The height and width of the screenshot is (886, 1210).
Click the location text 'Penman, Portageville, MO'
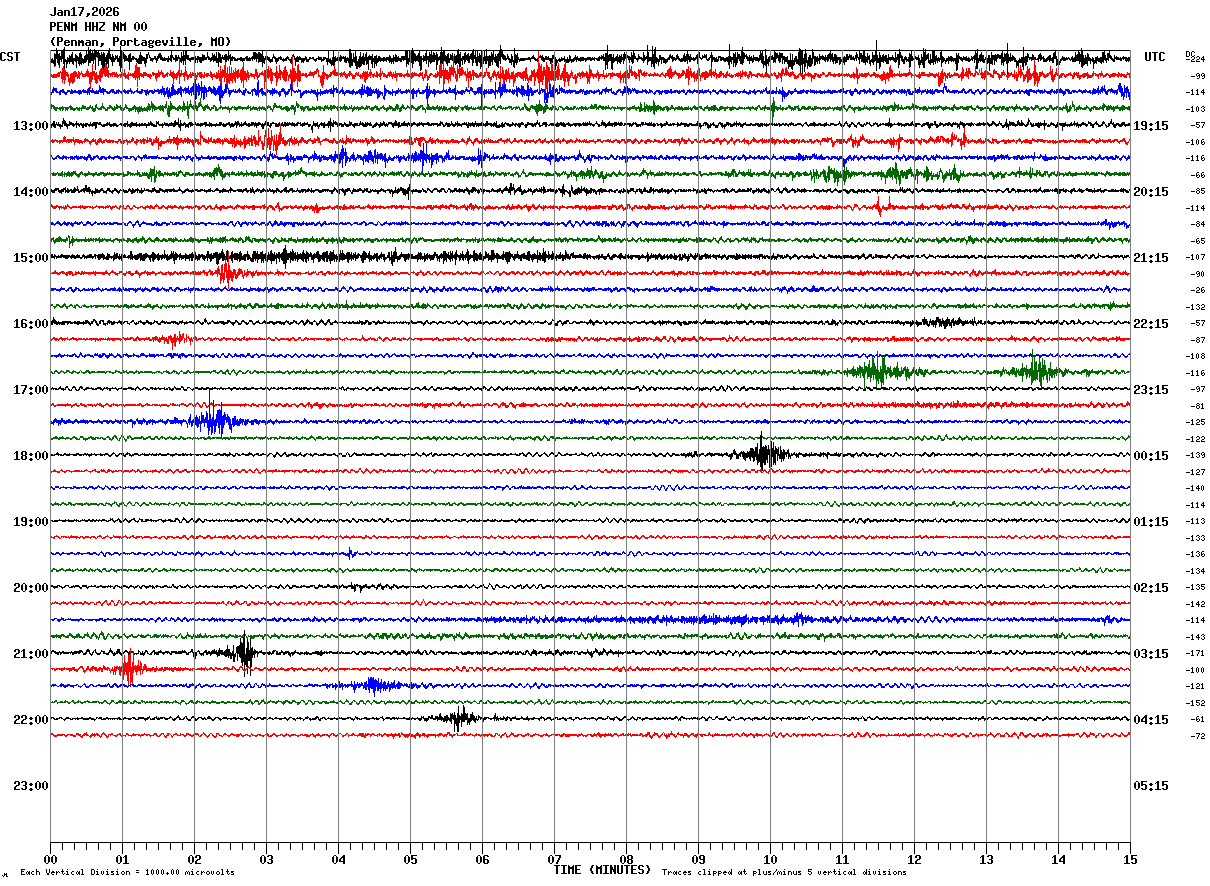click(x=141, y=42)
